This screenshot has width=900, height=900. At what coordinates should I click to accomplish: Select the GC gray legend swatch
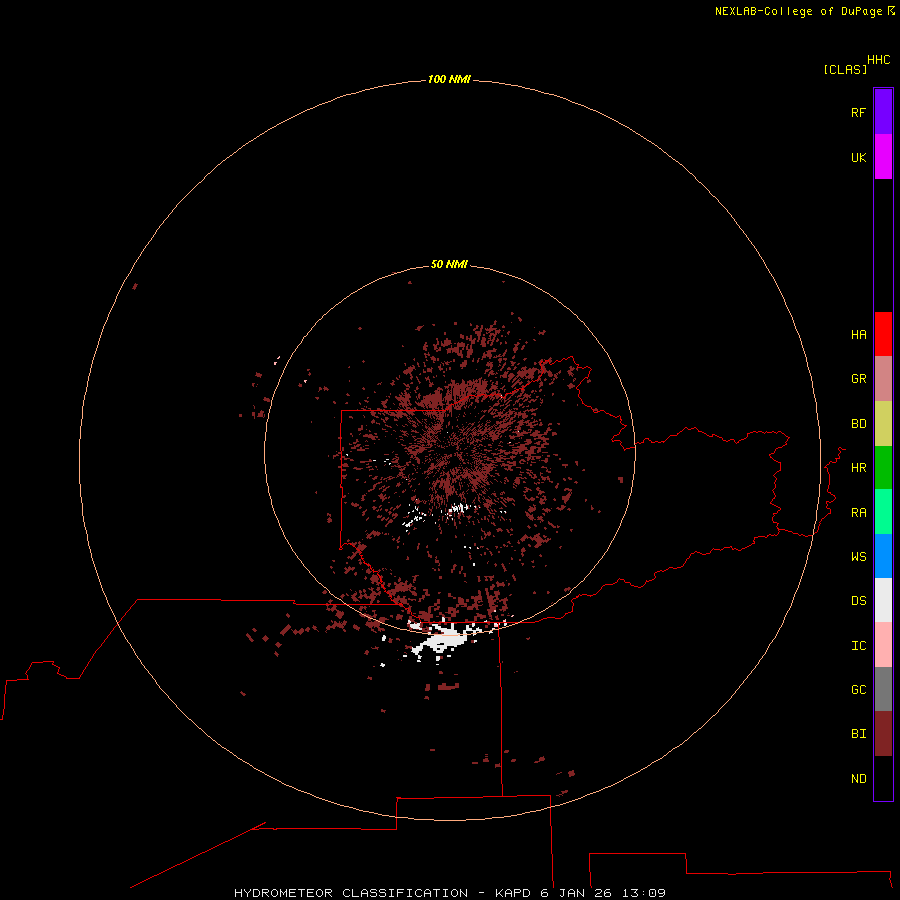883,689
